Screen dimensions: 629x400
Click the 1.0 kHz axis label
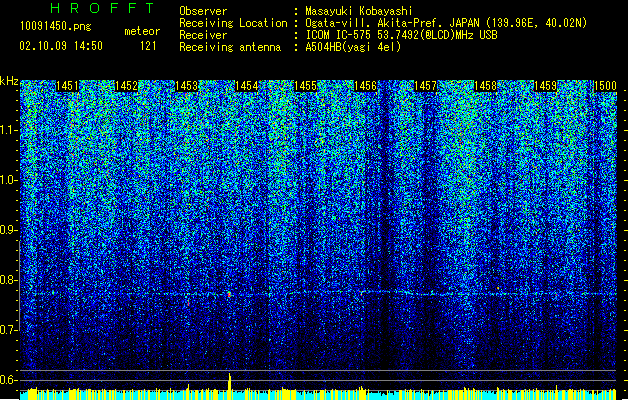click(8, 180)
